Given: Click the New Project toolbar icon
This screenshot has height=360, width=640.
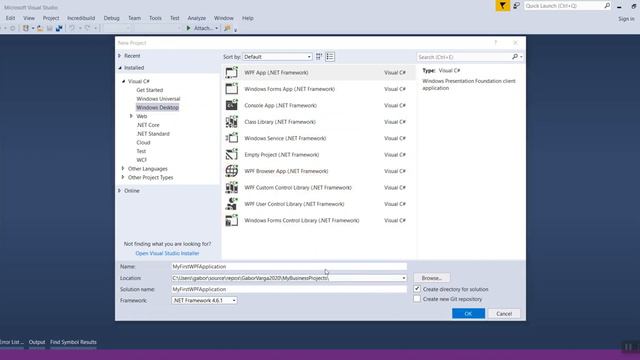Looking at the screenshot, I should click(x=26, y=28).
